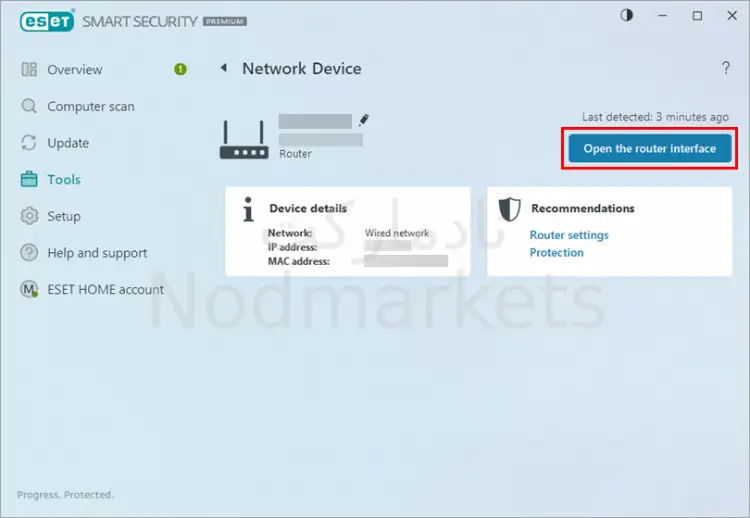Click the Setup gear icon
This screenshot has width=750, height=518.
tap(29, 216)
